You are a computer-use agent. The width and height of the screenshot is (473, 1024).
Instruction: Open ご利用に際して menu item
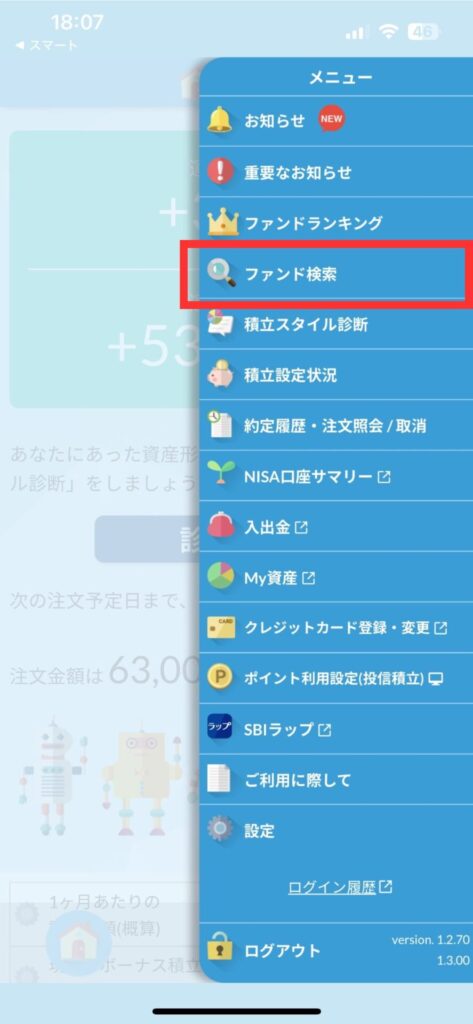tap(336, 780)
